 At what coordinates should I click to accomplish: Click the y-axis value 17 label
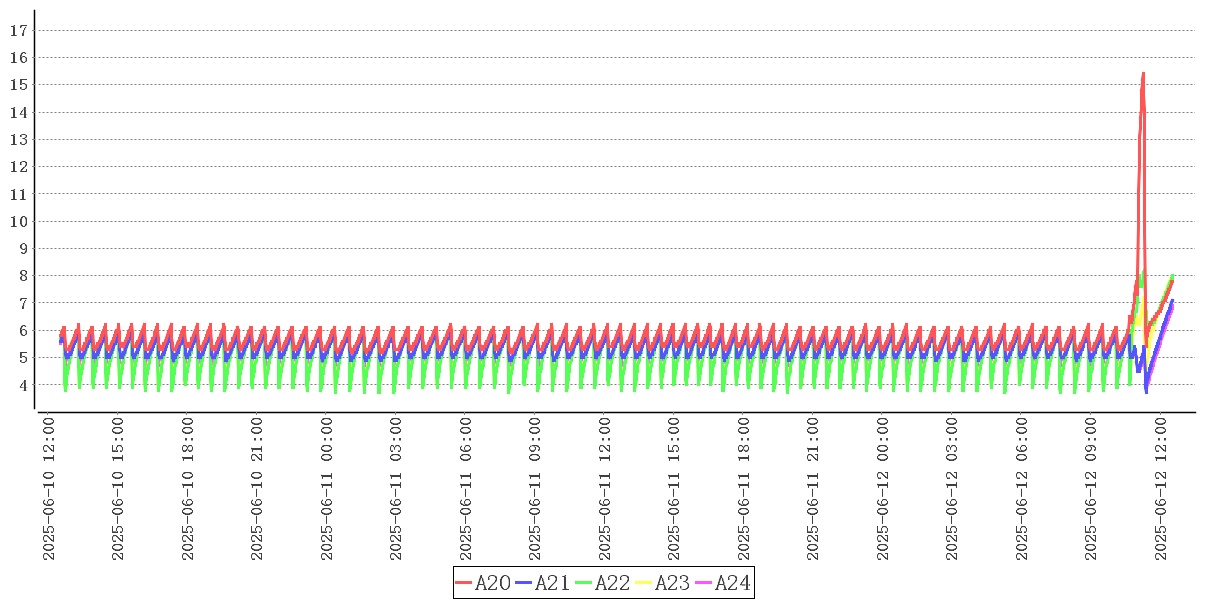17,30
